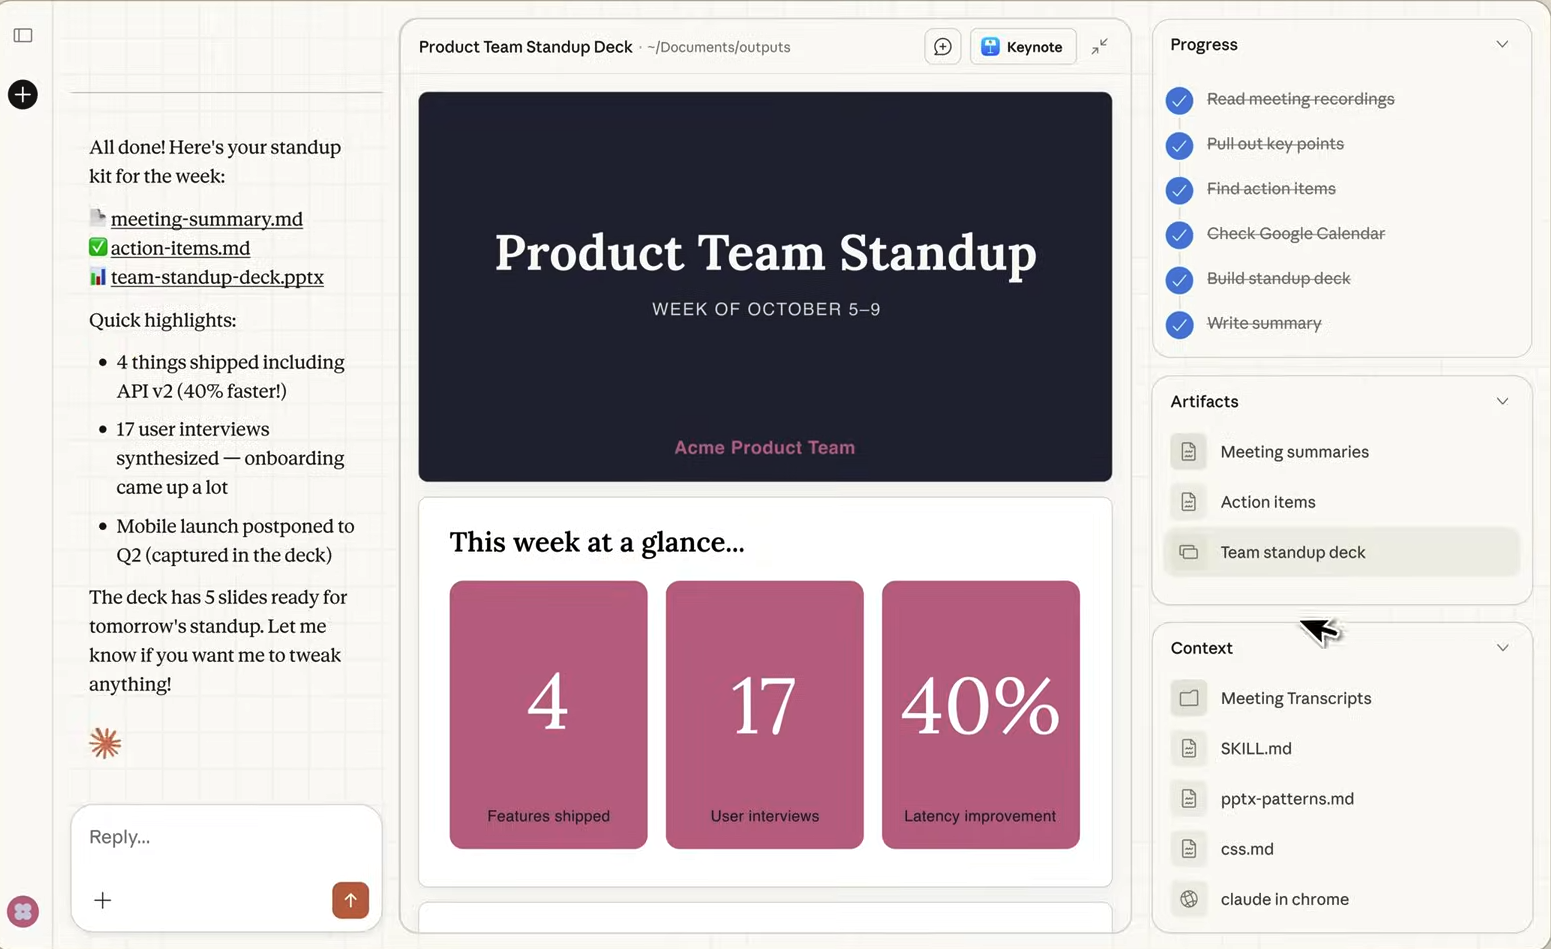Click the comment bubble icon in header
This screenshot has height=949, width=1551.
(x=942, y=47)
